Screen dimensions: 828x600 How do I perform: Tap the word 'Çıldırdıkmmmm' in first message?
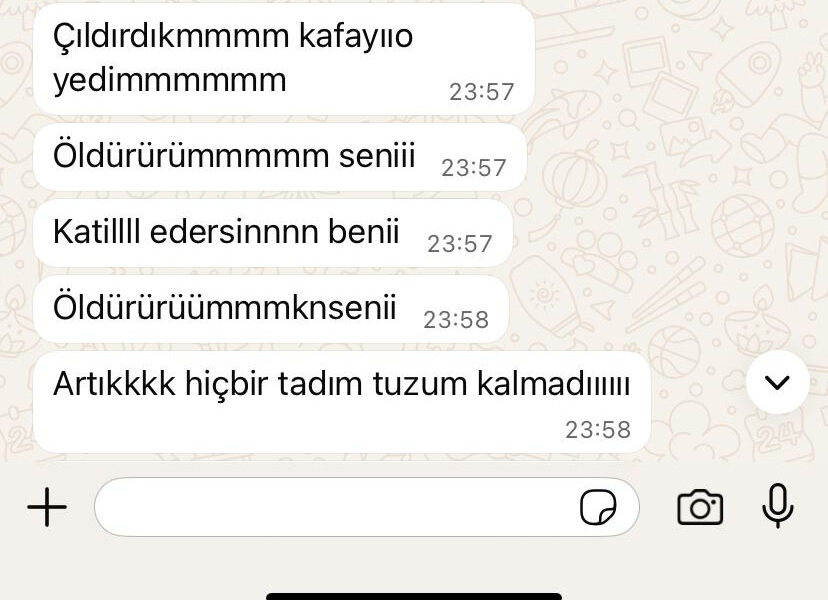point(171,38)
